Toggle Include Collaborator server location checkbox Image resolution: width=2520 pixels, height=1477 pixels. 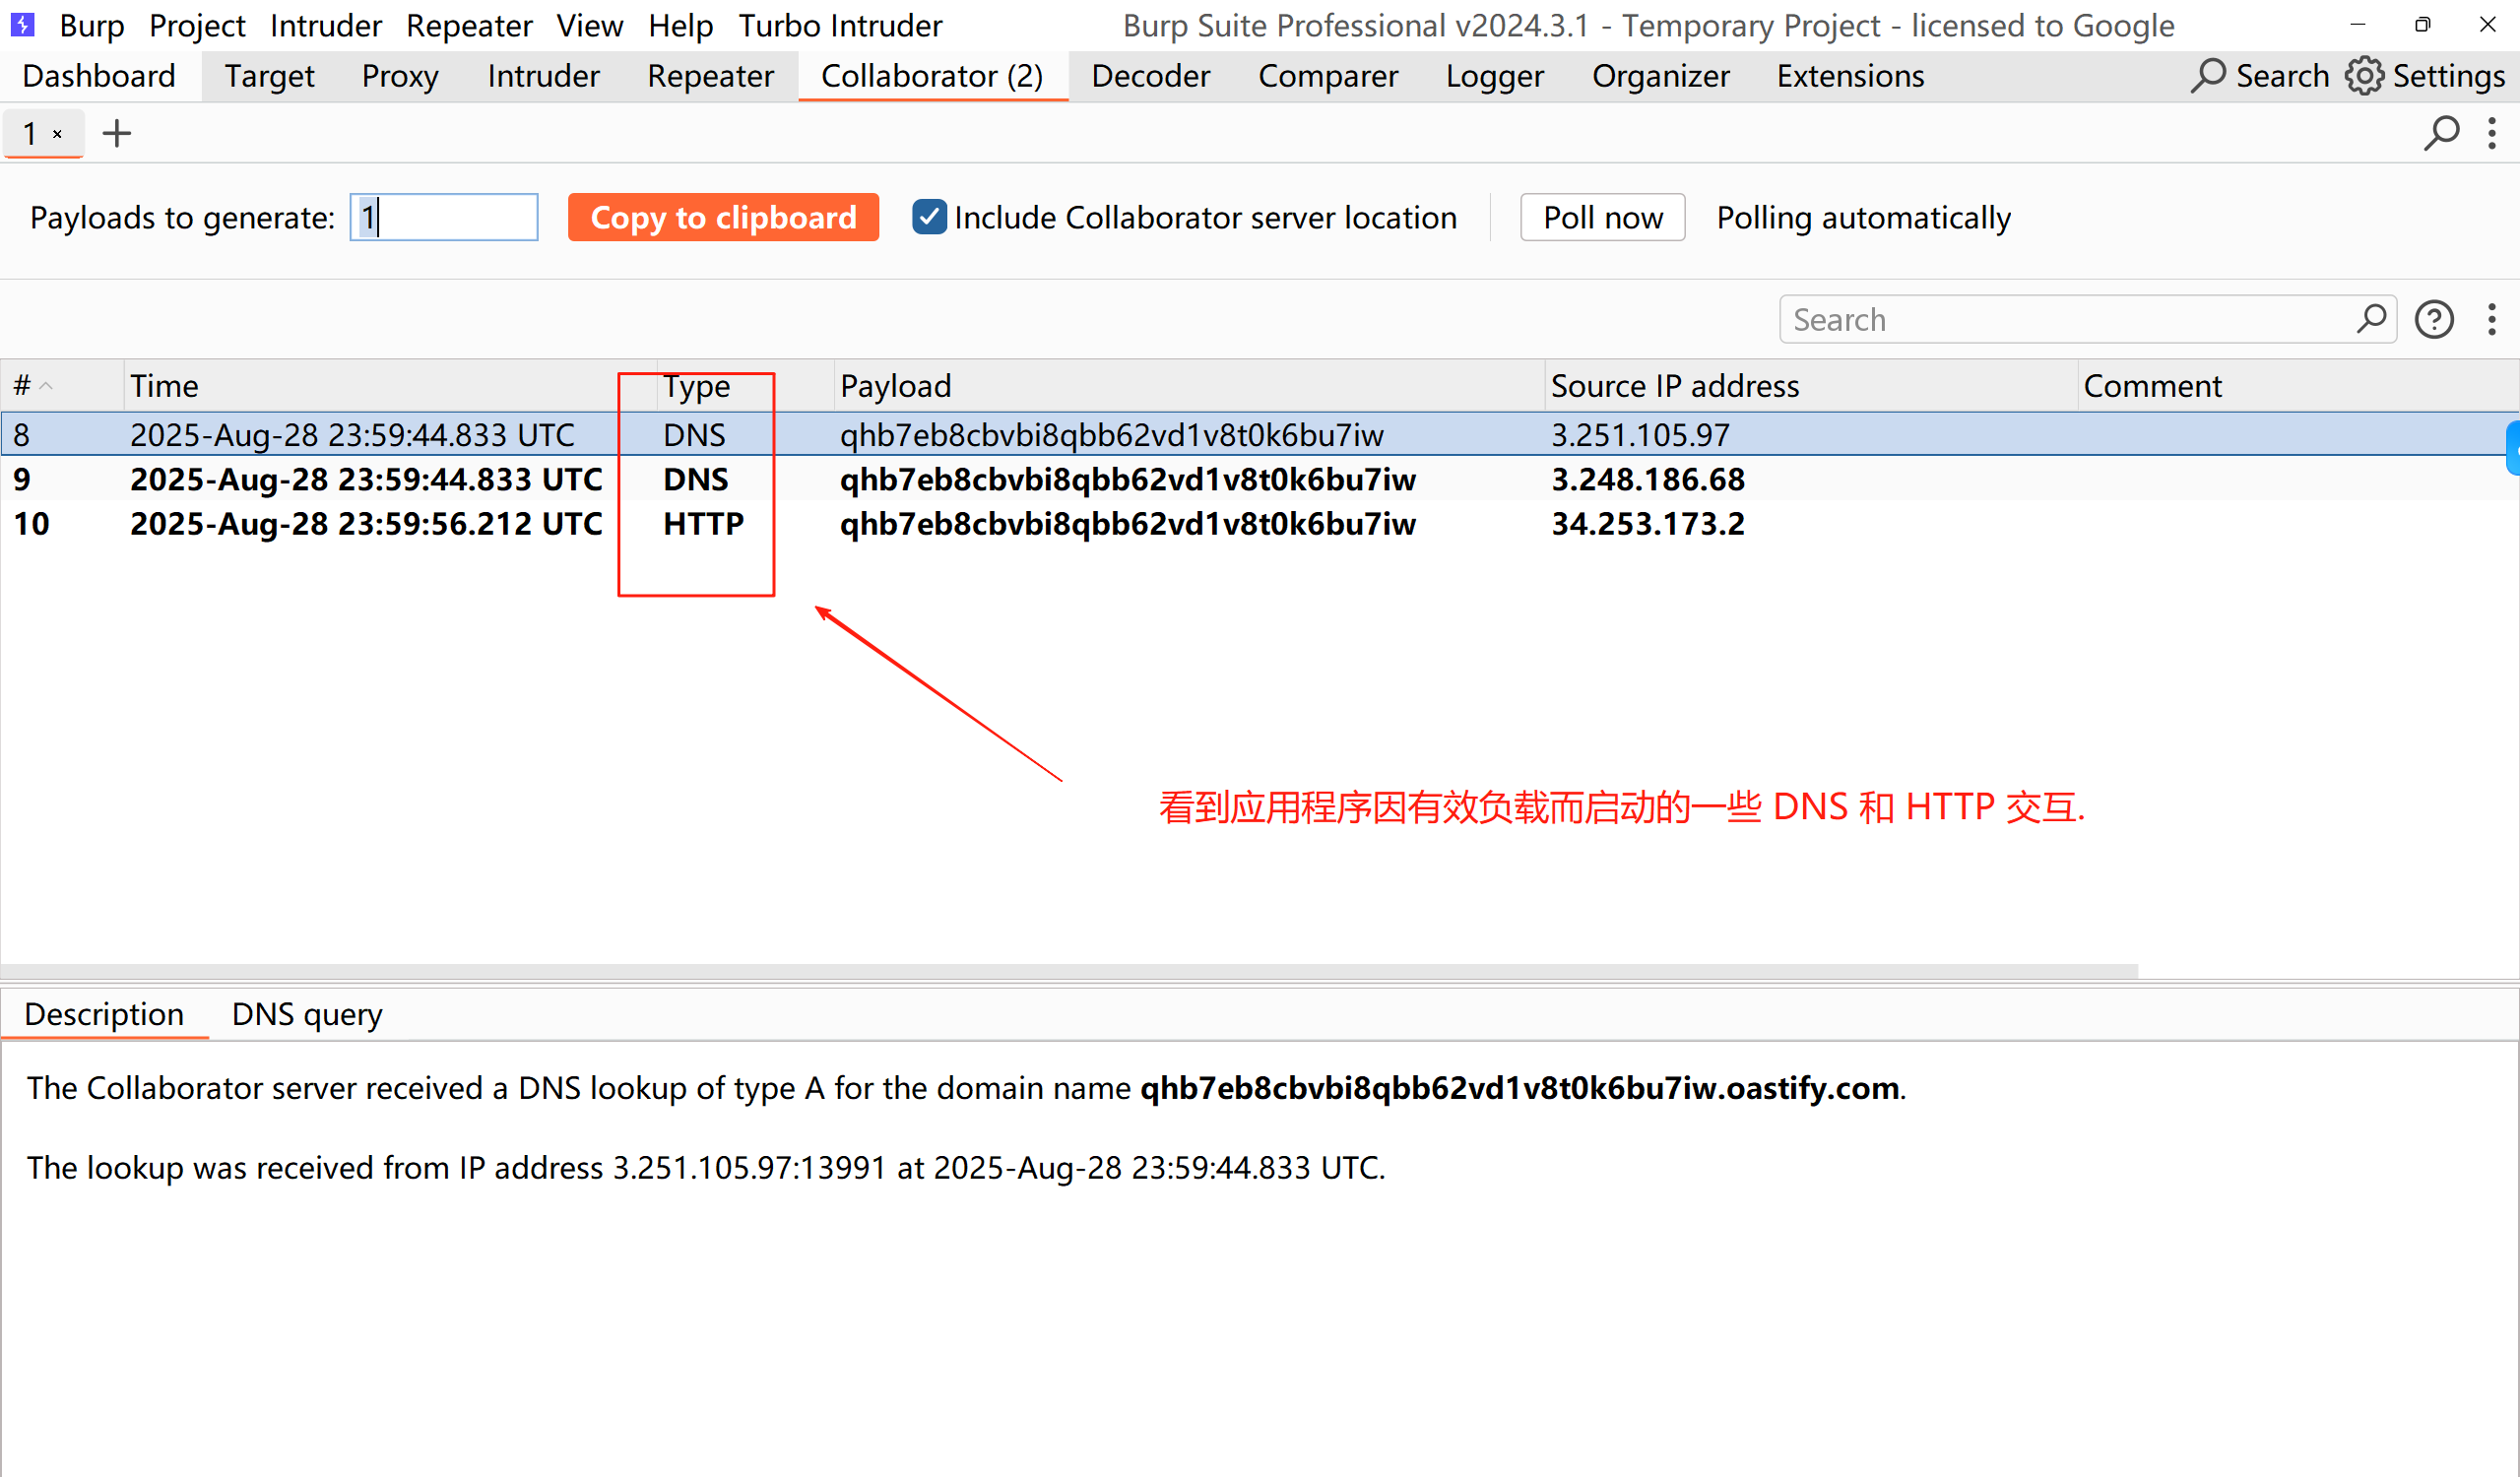929,217
